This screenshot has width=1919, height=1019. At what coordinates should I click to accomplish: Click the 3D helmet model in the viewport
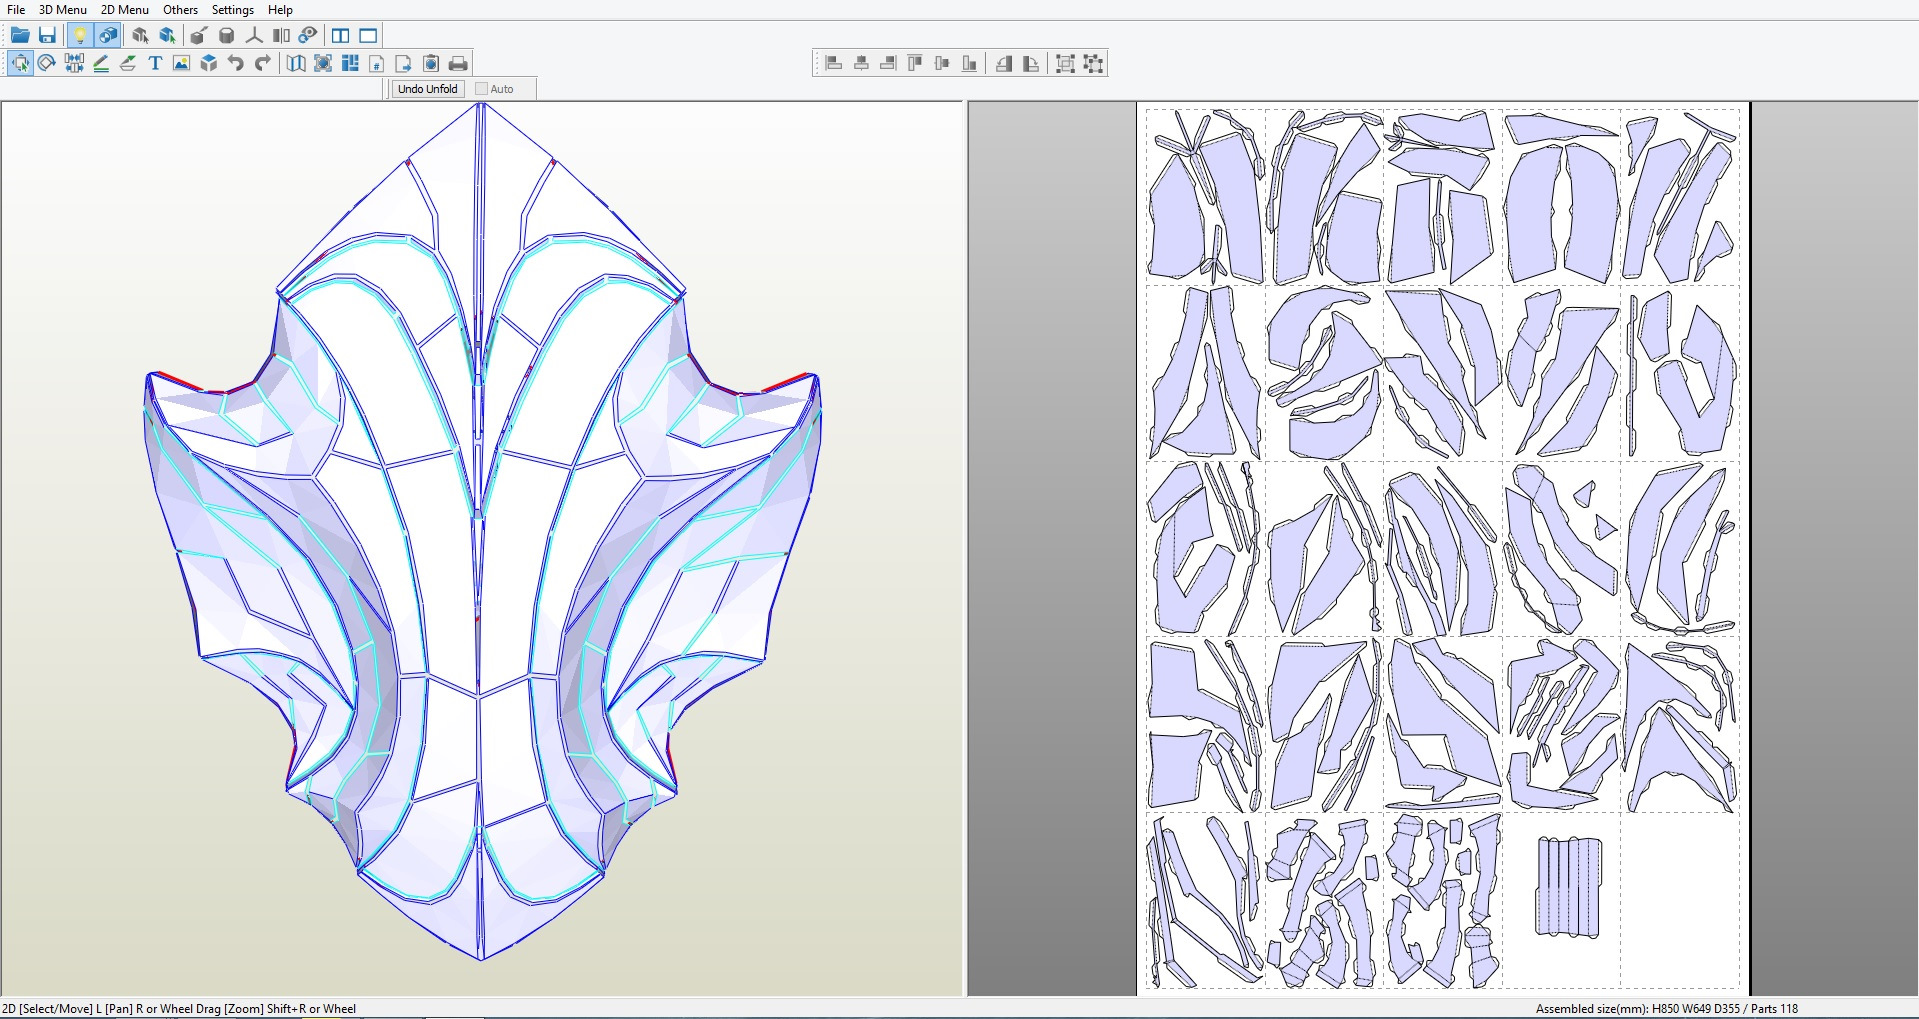point(481,530)
